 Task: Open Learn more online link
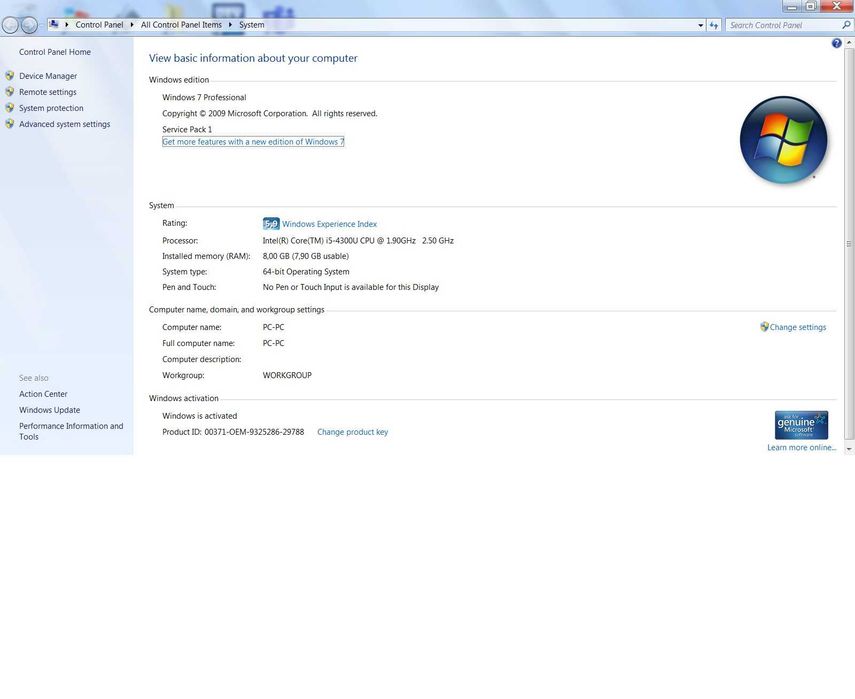click(802, 448)
